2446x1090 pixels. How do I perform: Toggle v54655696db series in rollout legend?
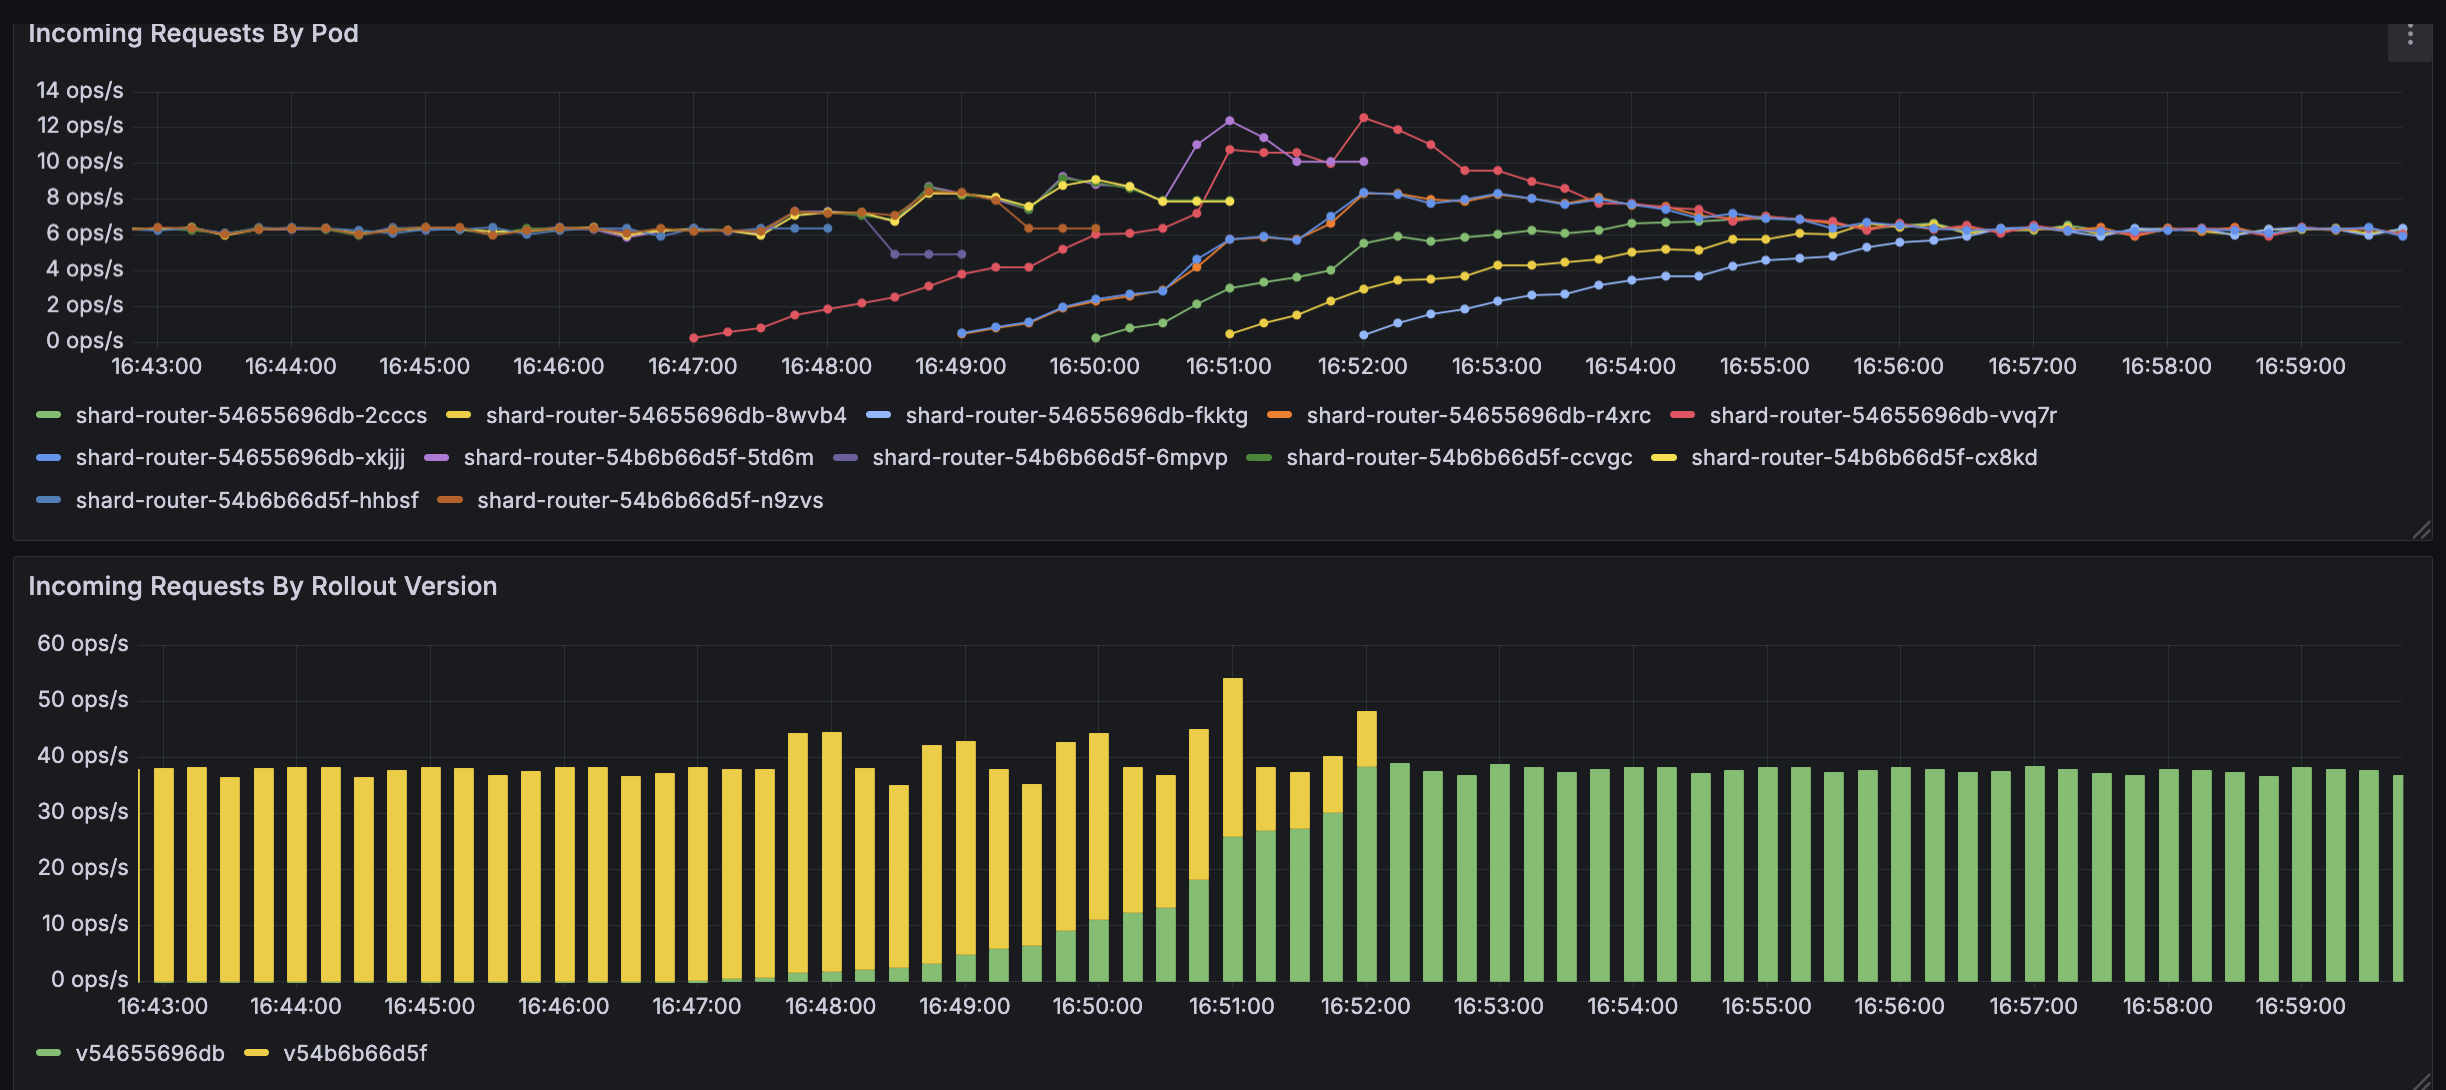(x=150, y=1053)
